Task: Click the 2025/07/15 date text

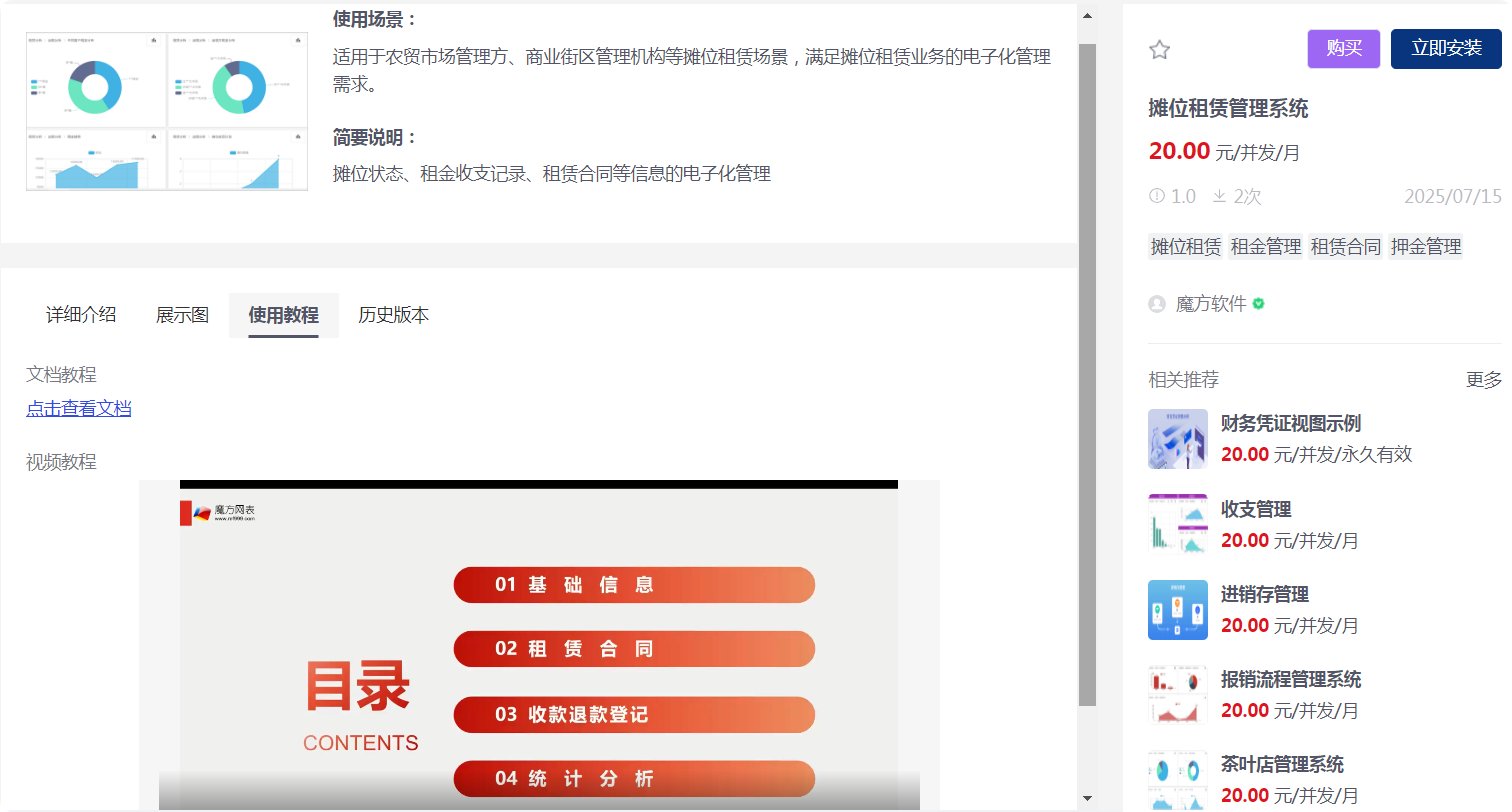Action: (x=1453, y=196)
